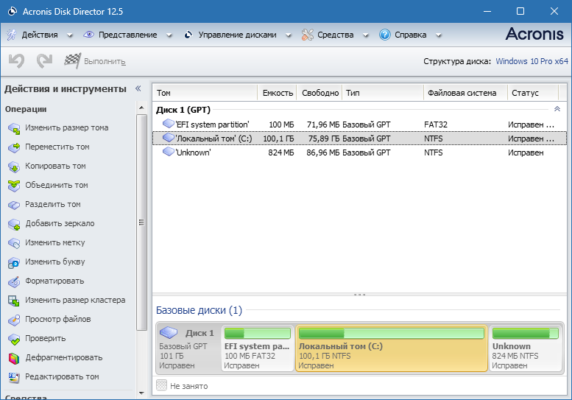Click the Тип column header
The width and height of the screenshot is (572, 400).
click(382, 93)
